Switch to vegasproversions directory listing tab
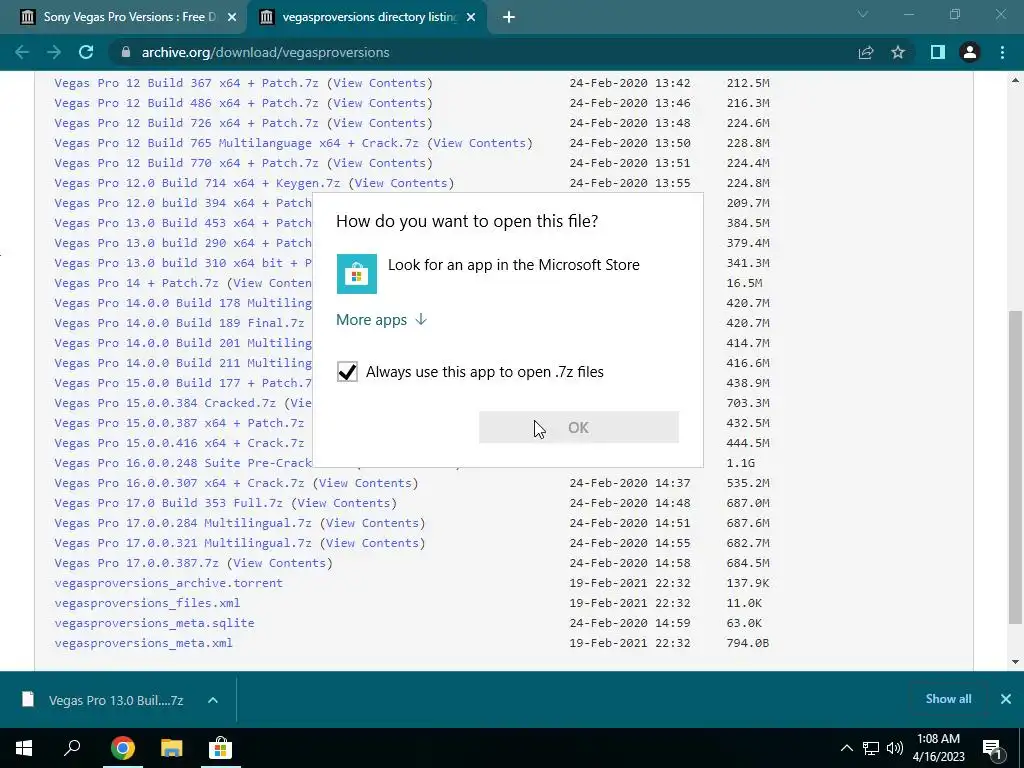Screen dimensions: 1024x768 (x=366, y=17)
